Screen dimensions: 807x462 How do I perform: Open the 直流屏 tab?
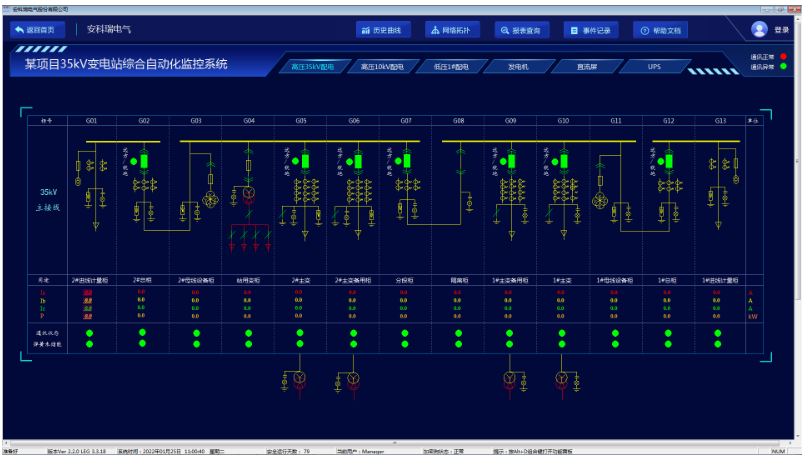(x=586, y=67)
